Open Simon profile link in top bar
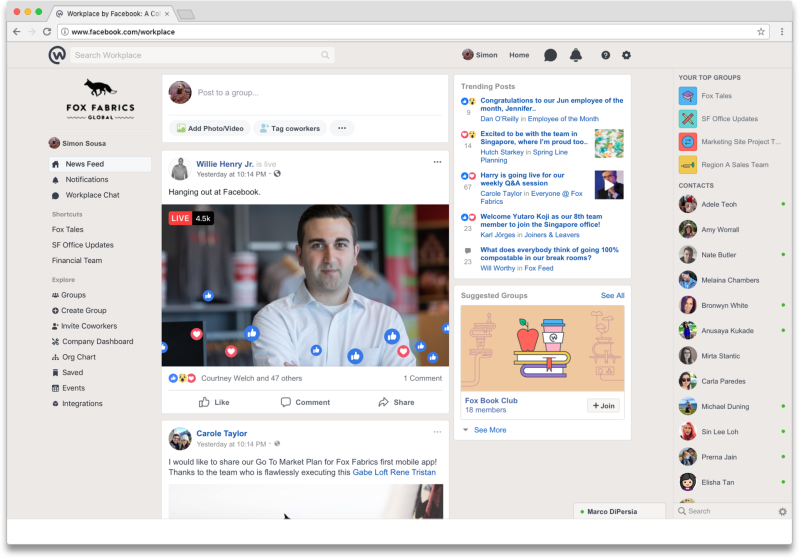 click(x=480, y=55)
